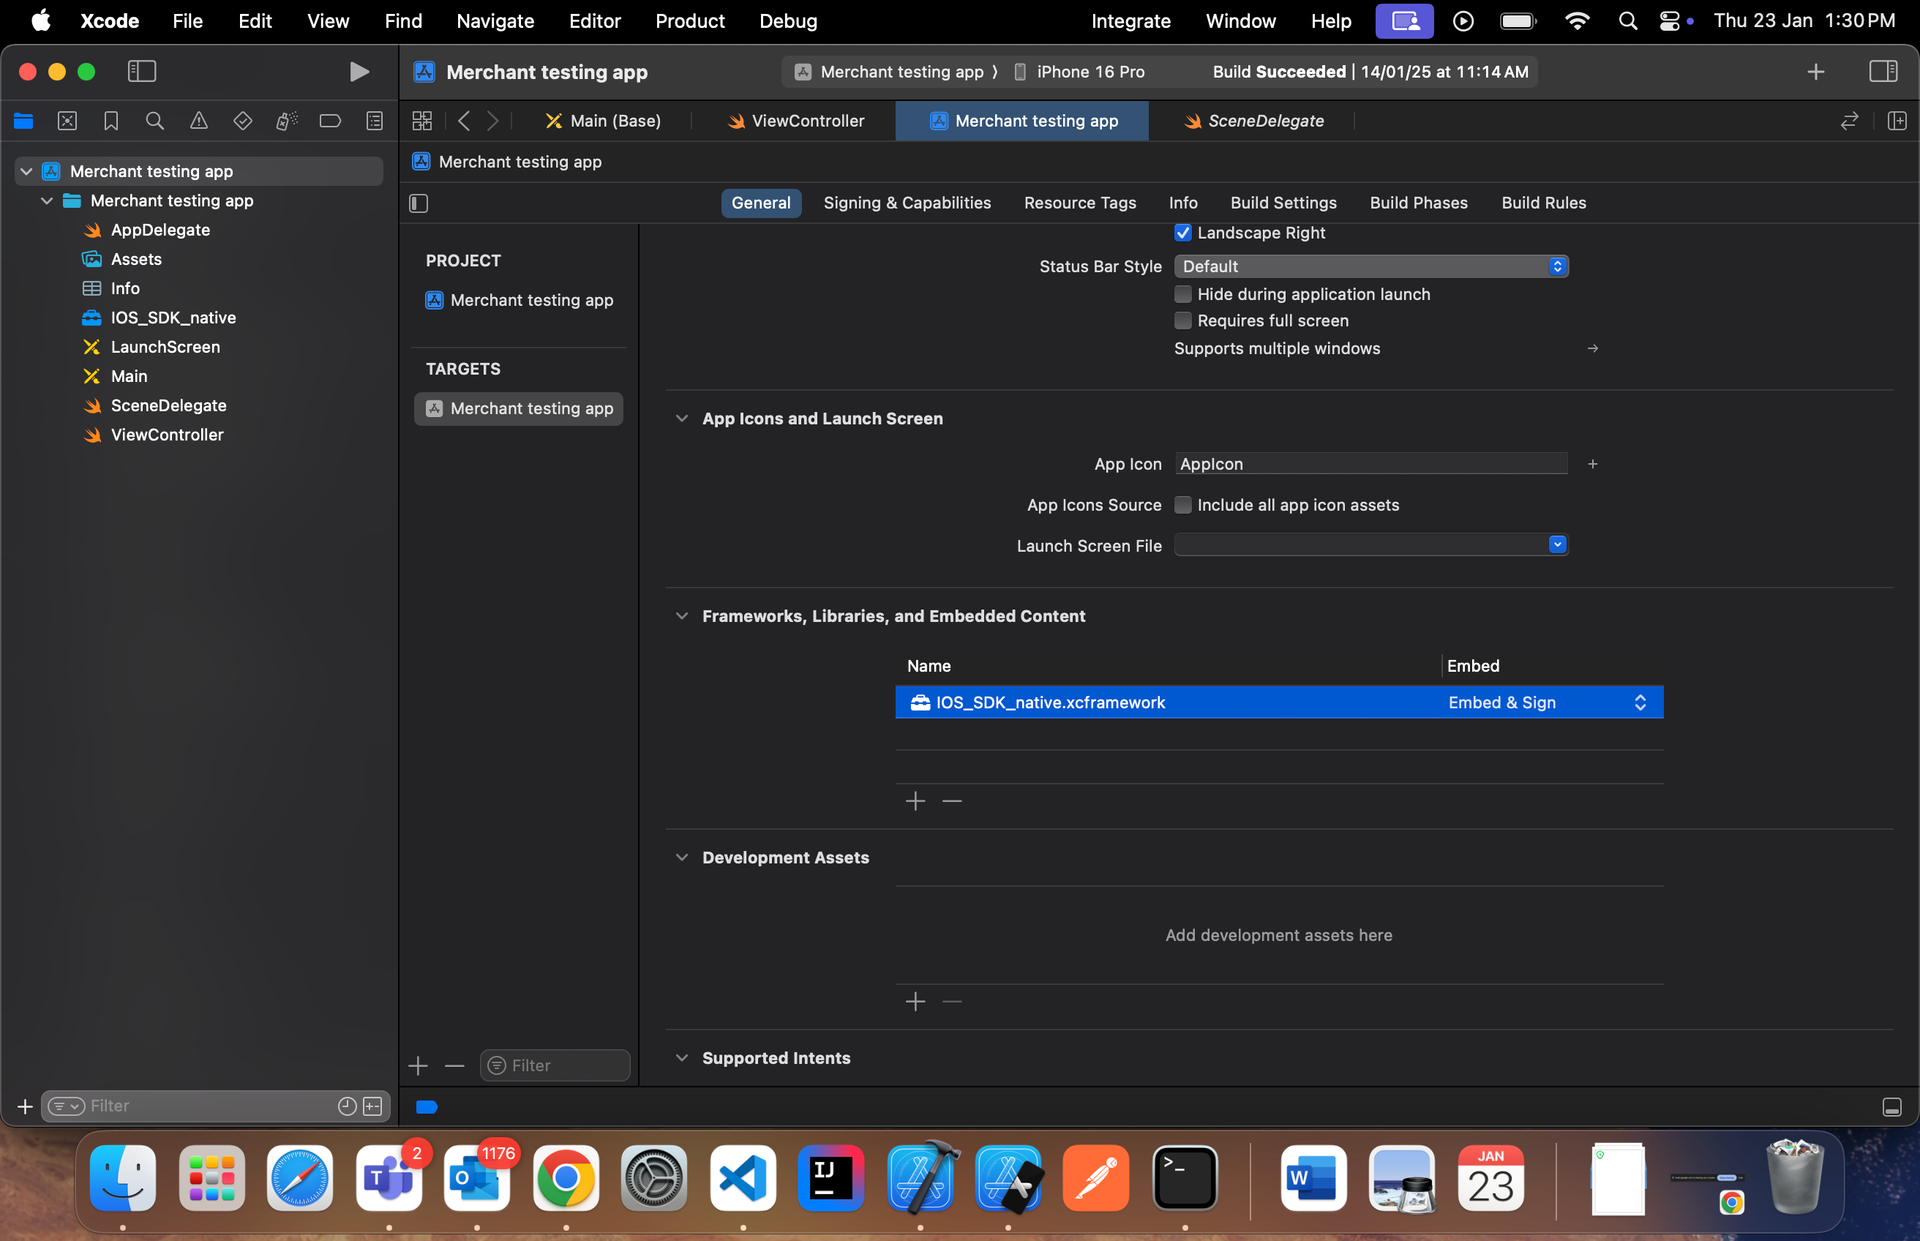The width and height of the screenshot is (1920, 1241).
Task: Check Include all app icon assets
Action: coord(1183,505)
